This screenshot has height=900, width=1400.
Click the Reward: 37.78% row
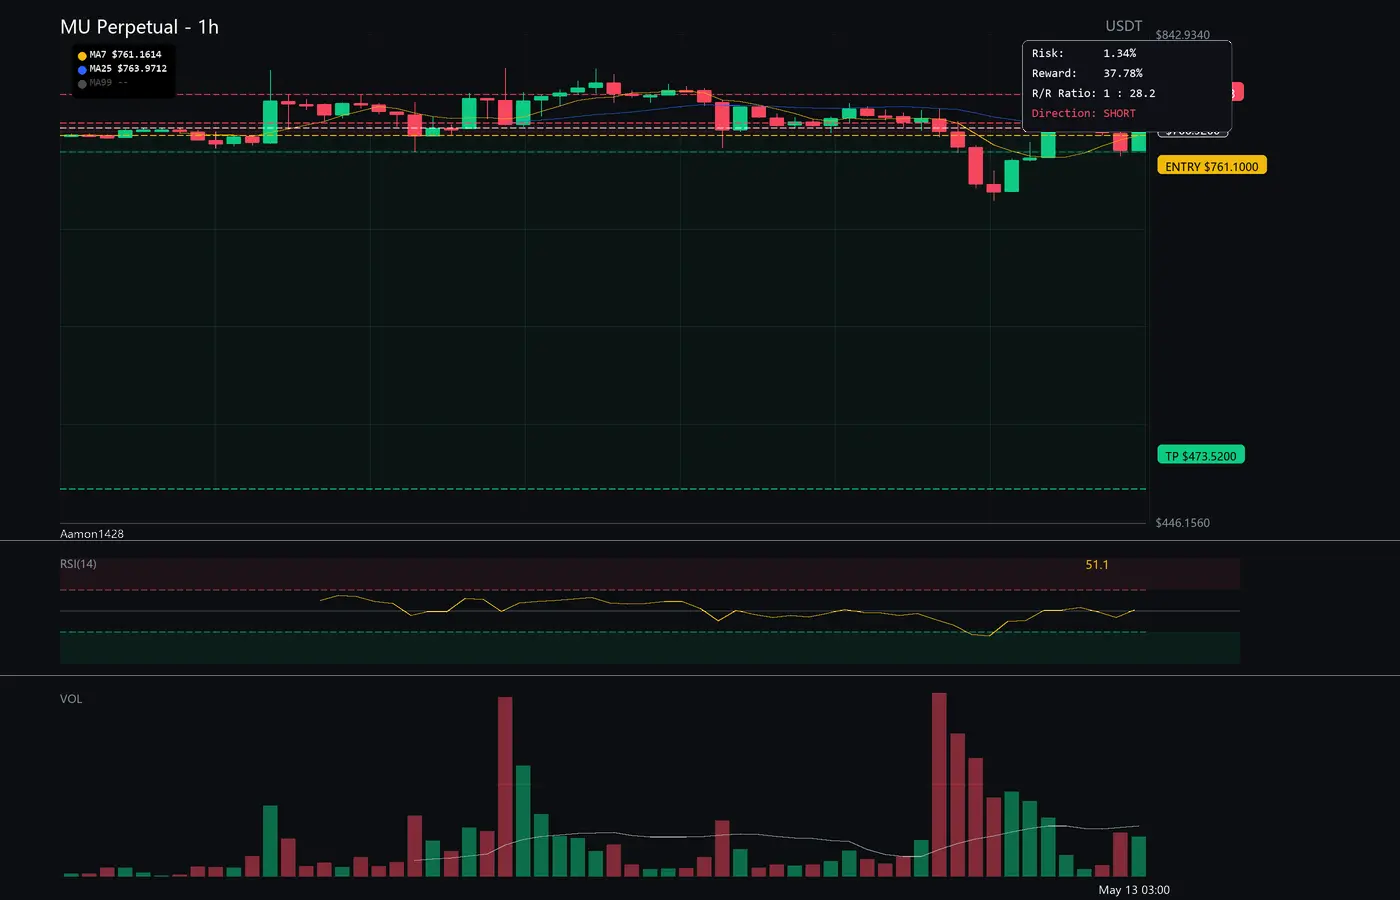click(1087, 73)
